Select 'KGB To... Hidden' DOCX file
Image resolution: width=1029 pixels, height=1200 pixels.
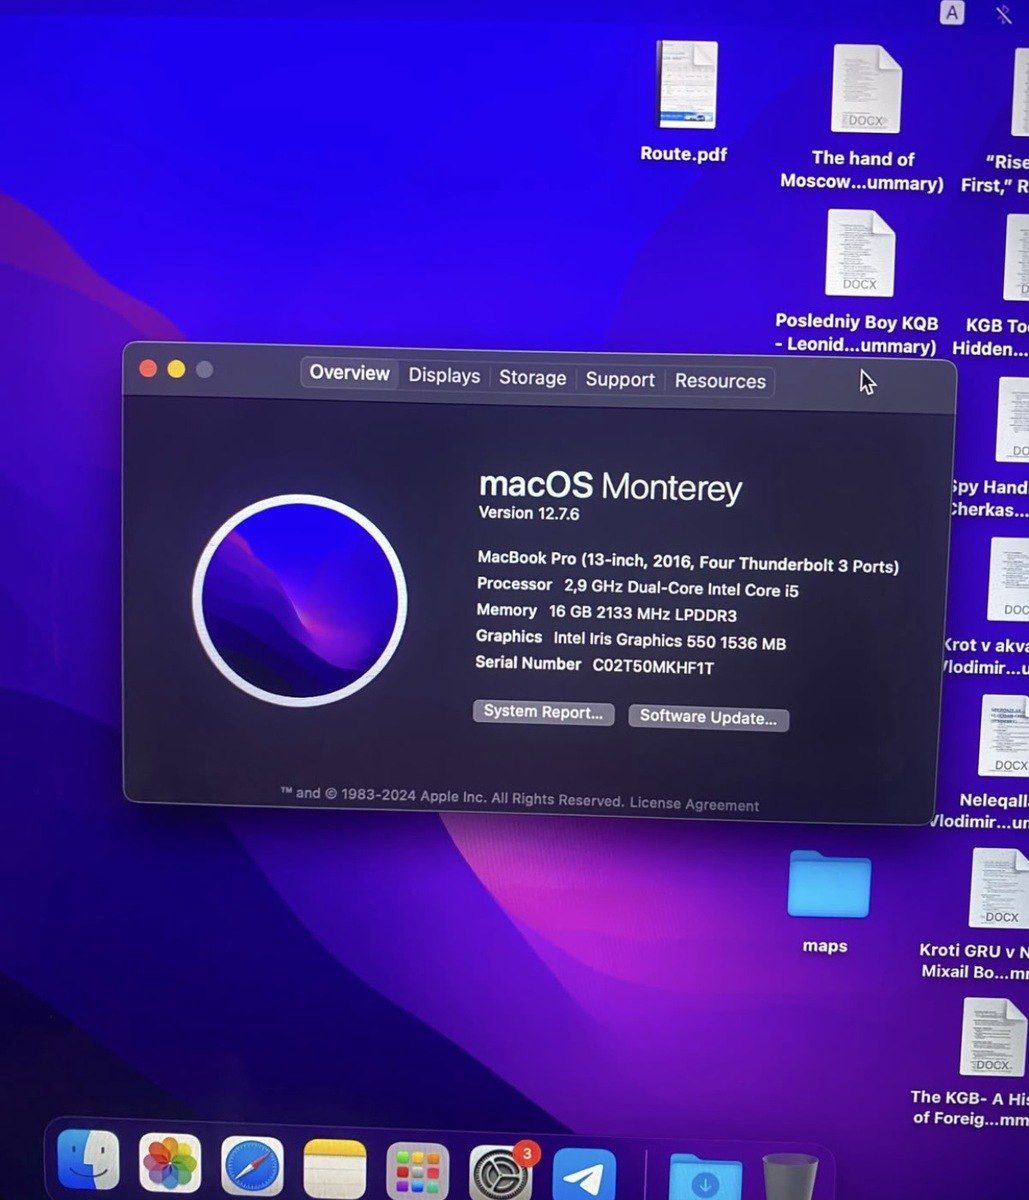coord(1015,256)
